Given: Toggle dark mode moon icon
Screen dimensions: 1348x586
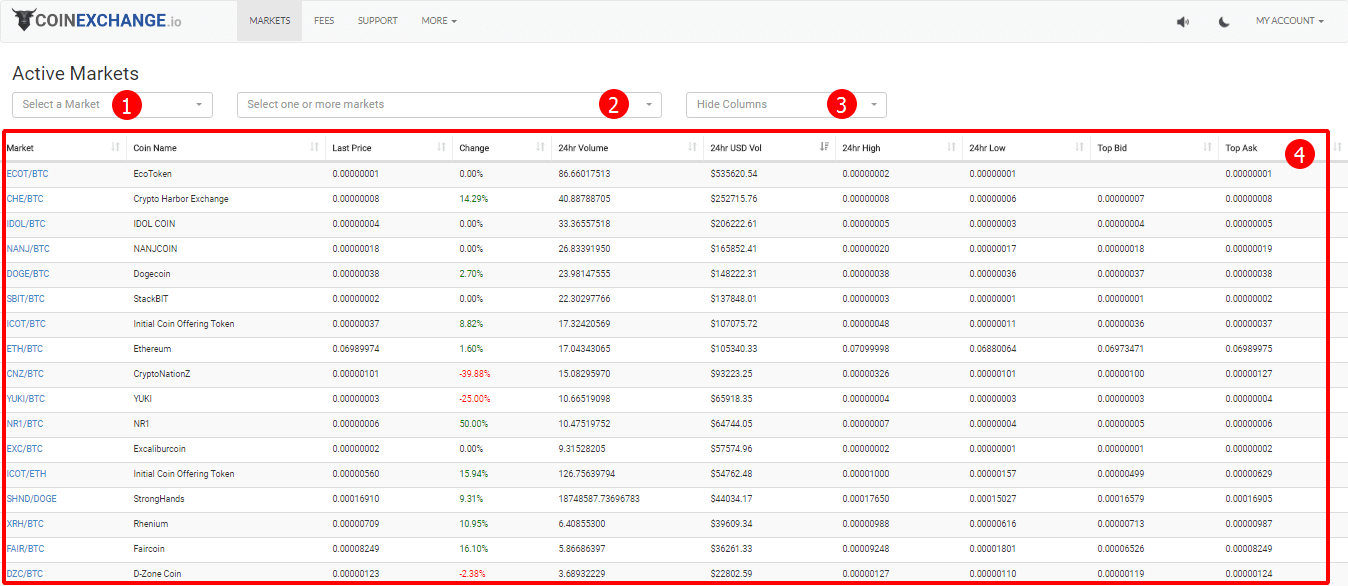Looking at the screenshot, I should pyautogui.click(x=1224, y=22).
